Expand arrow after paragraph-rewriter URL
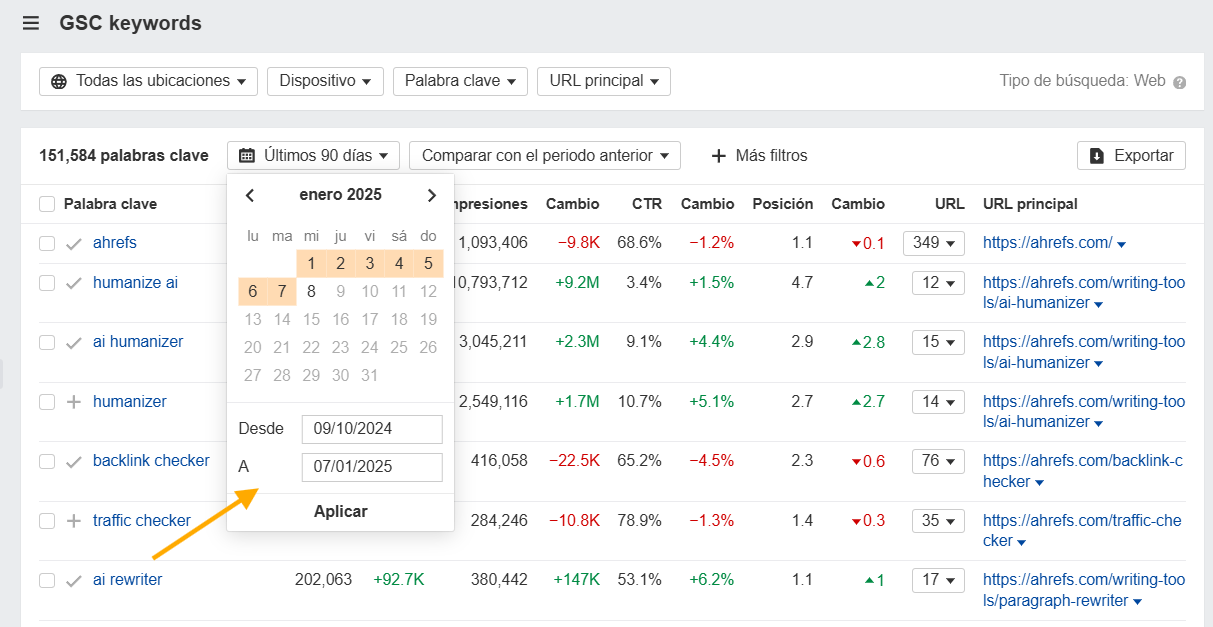Image resolution: width=1213 pixels, height=627 pixels. (1138, 602)
